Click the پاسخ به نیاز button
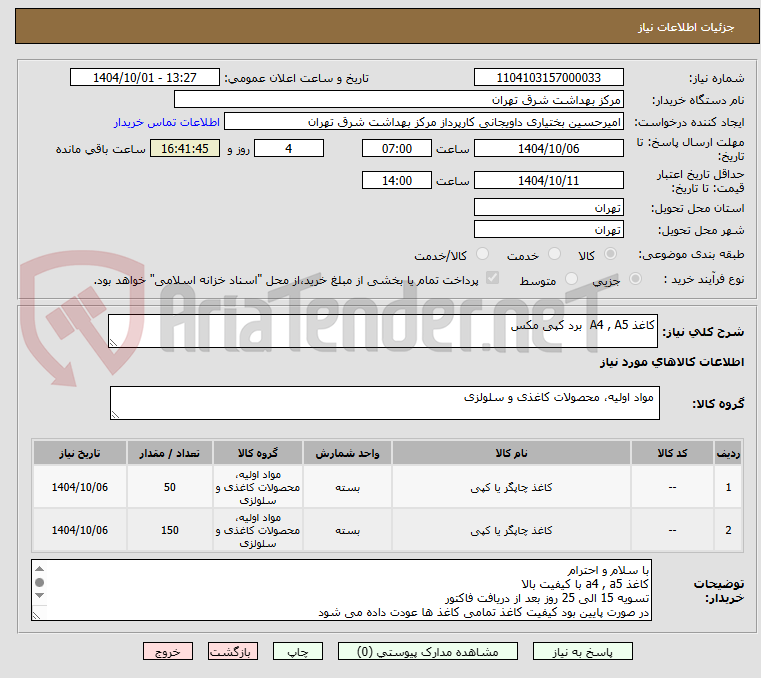Image resolution: width=761 pixels, height=678 pixels. 582,652
